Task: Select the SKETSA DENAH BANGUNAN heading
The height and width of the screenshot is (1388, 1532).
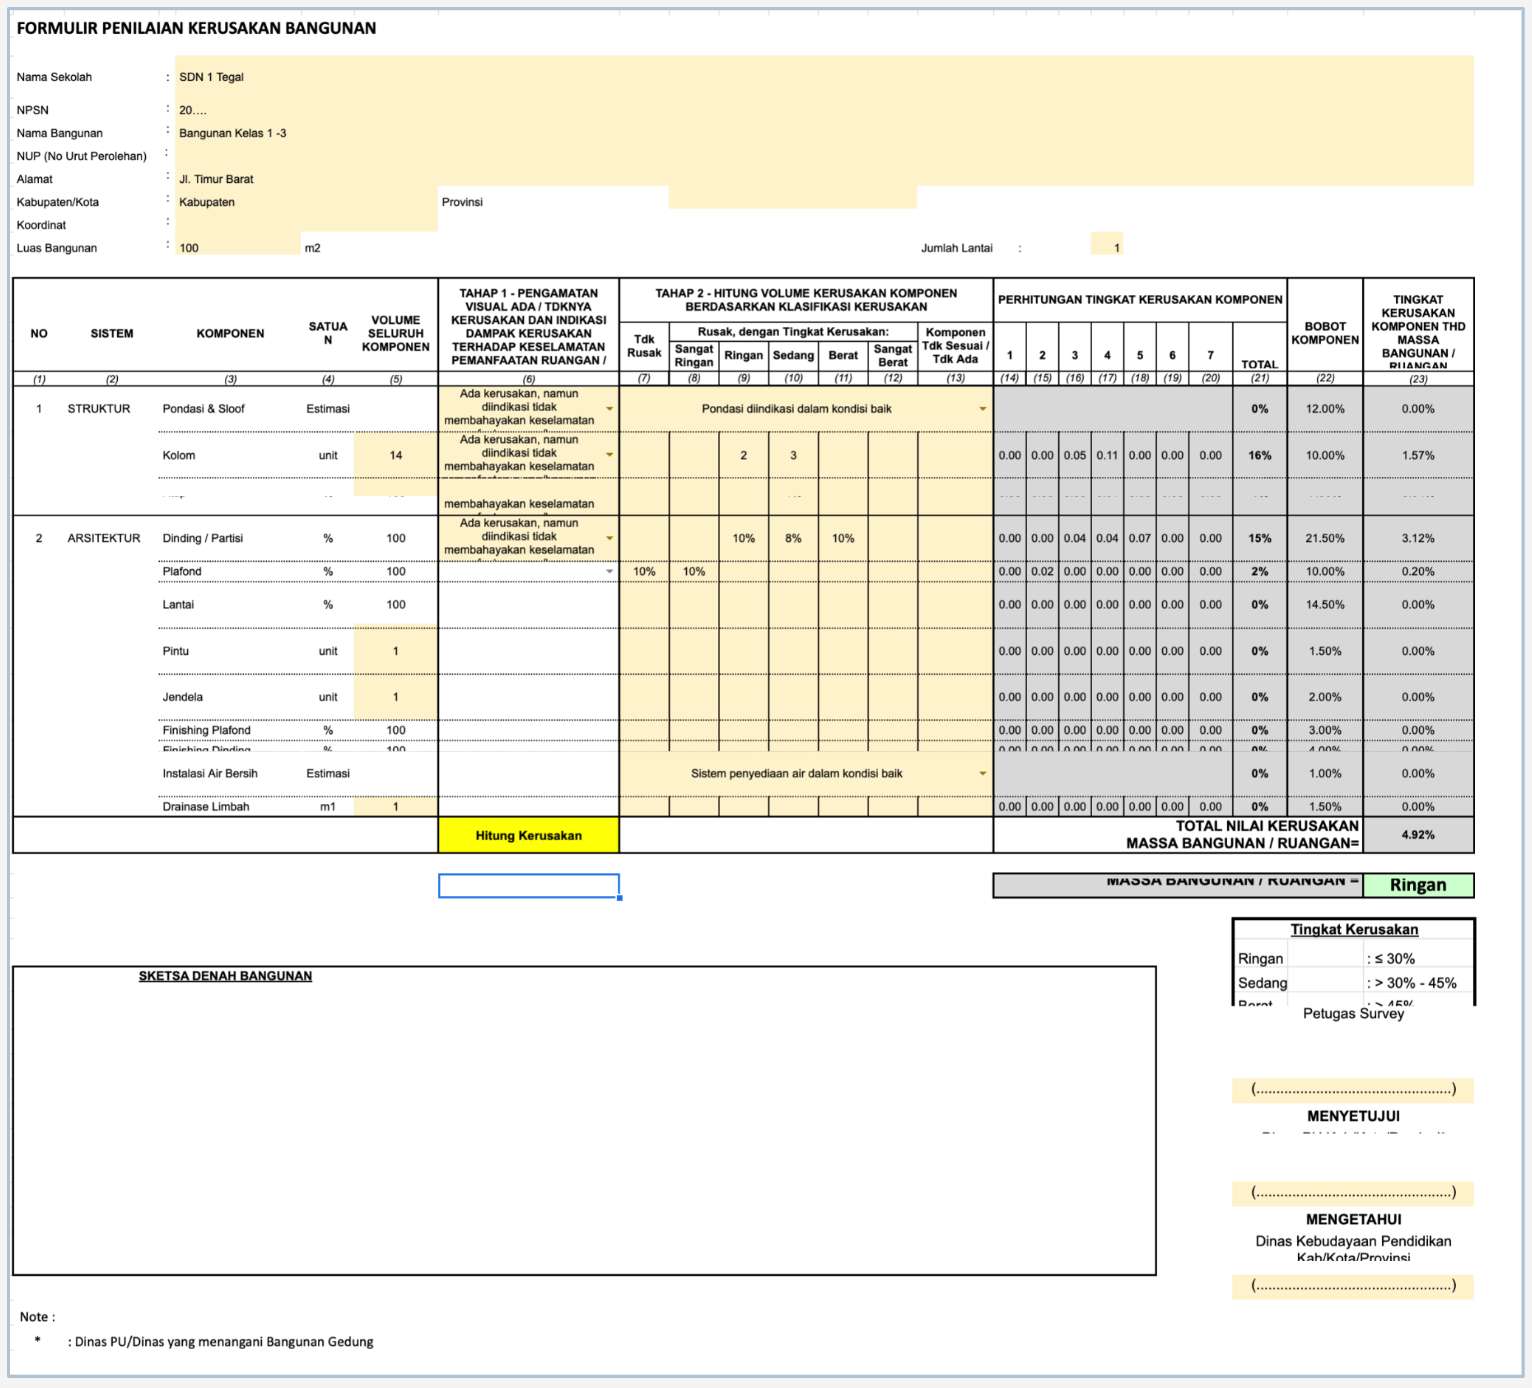Action: coord(225,976)
